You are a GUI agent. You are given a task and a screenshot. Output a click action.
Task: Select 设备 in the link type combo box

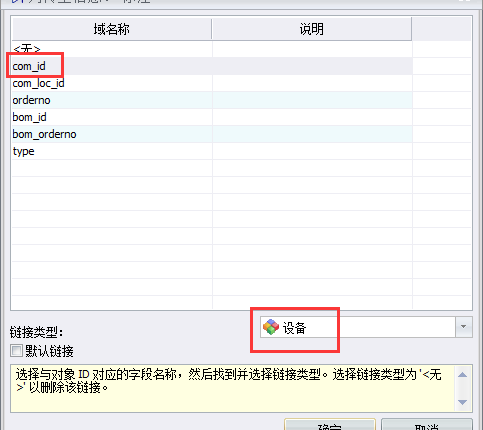pyautogui.click(x=366, y=327)
